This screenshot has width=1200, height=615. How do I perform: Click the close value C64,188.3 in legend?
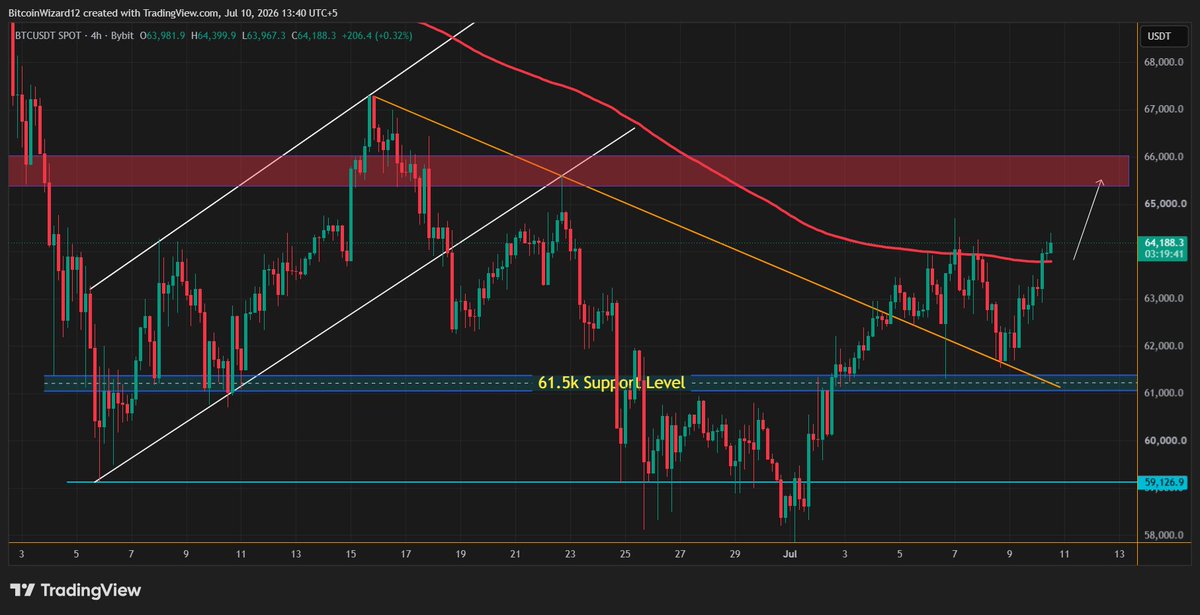[x=315, y=36]
